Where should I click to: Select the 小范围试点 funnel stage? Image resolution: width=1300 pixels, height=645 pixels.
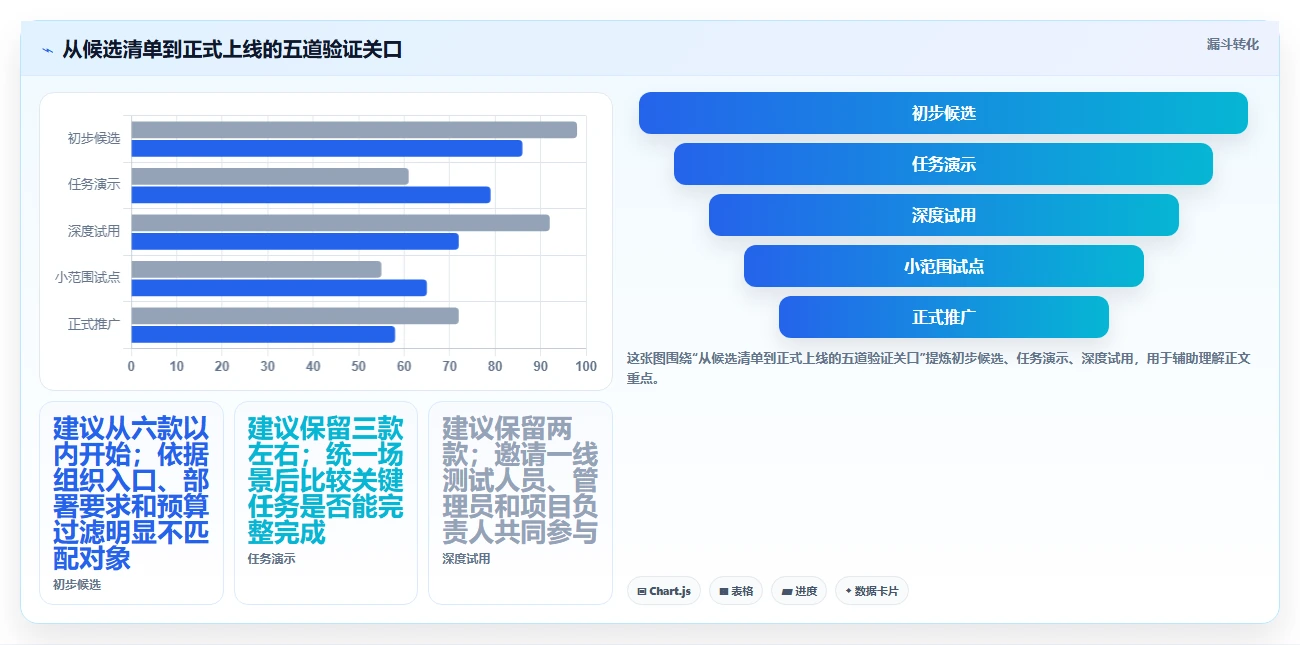coord(943,266)
